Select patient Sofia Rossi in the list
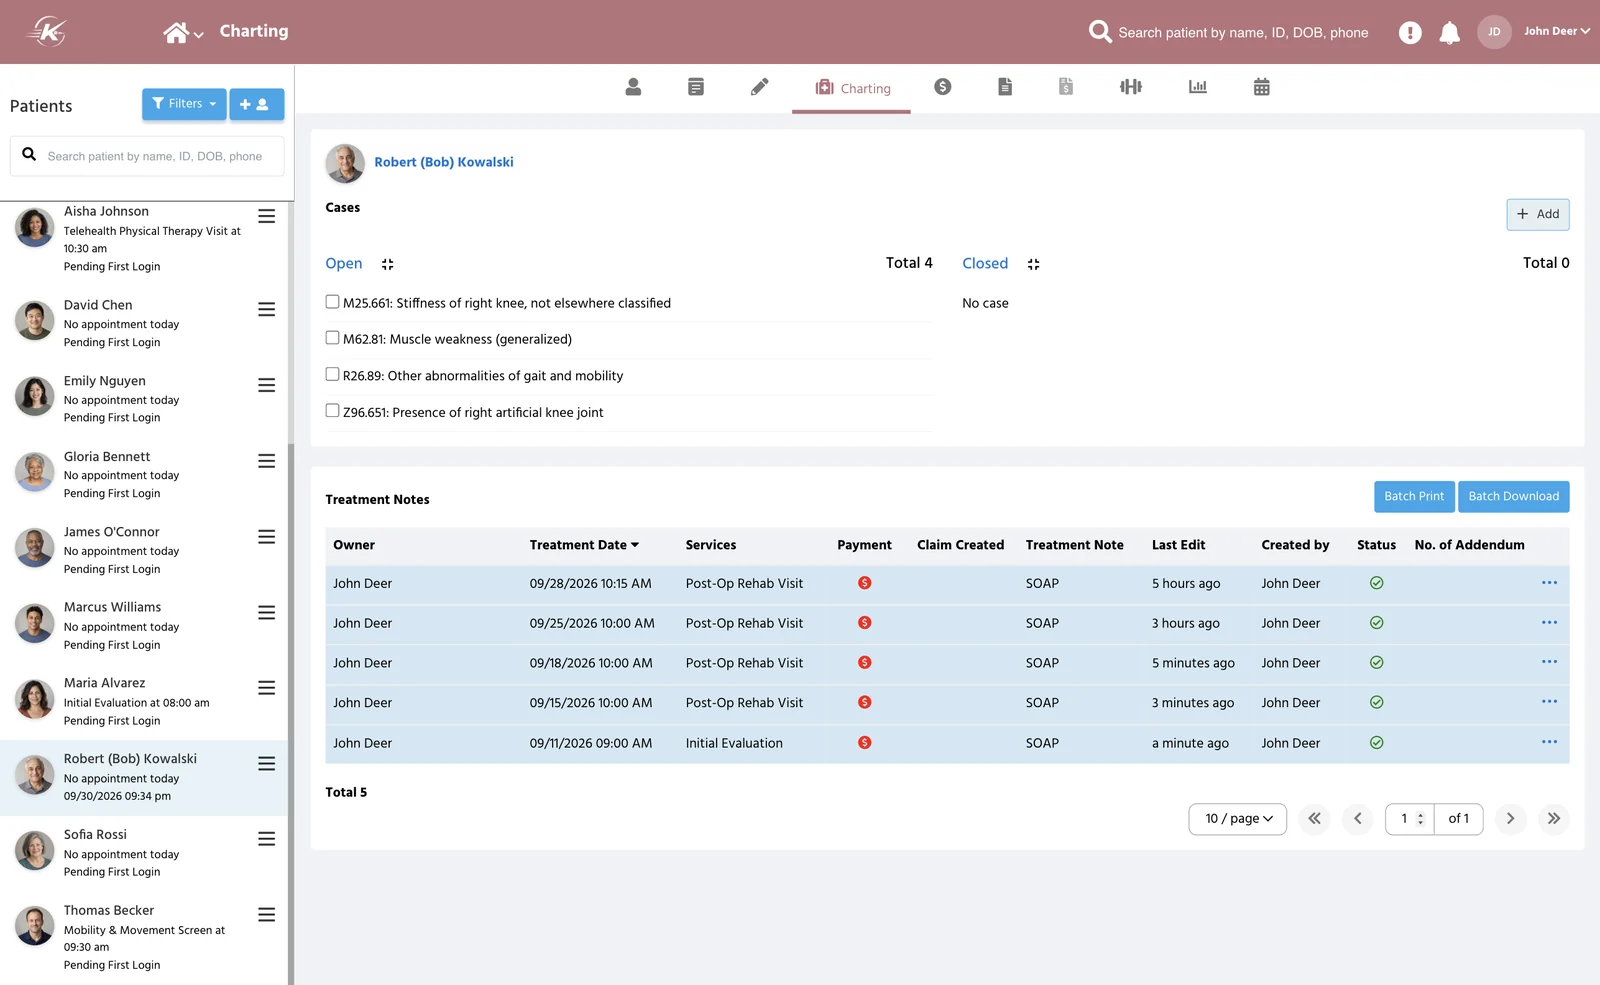This screenshot has width=1600, height=985. pos(145,852)
